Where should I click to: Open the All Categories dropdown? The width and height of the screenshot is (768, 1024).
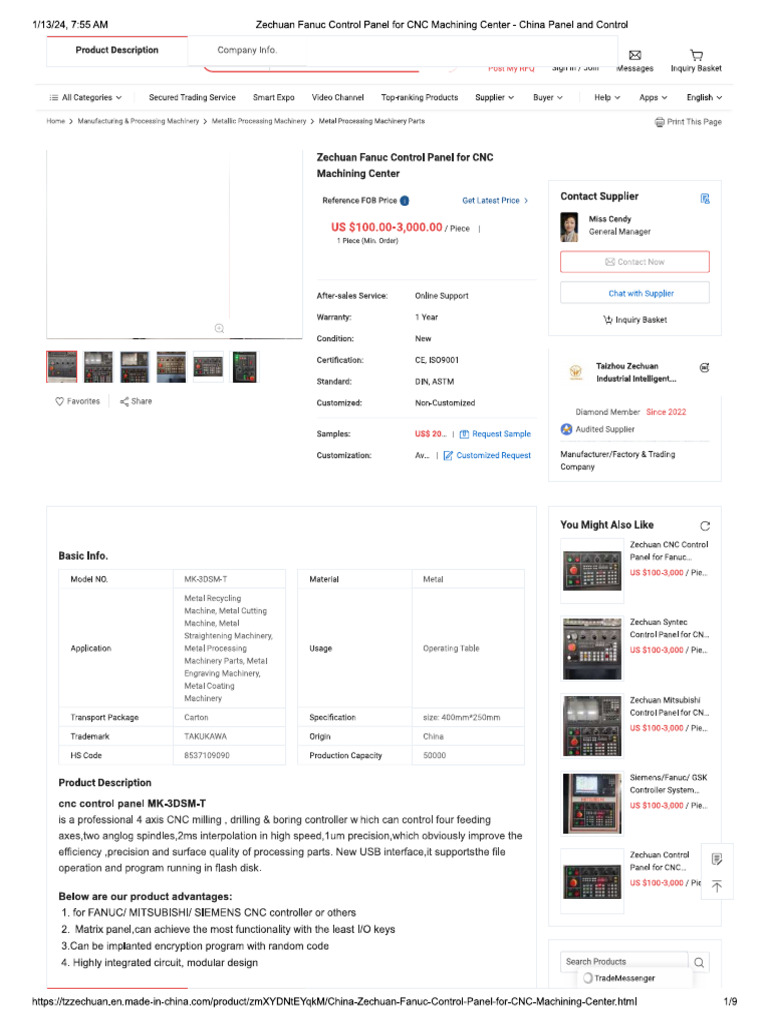pos(86,97)
